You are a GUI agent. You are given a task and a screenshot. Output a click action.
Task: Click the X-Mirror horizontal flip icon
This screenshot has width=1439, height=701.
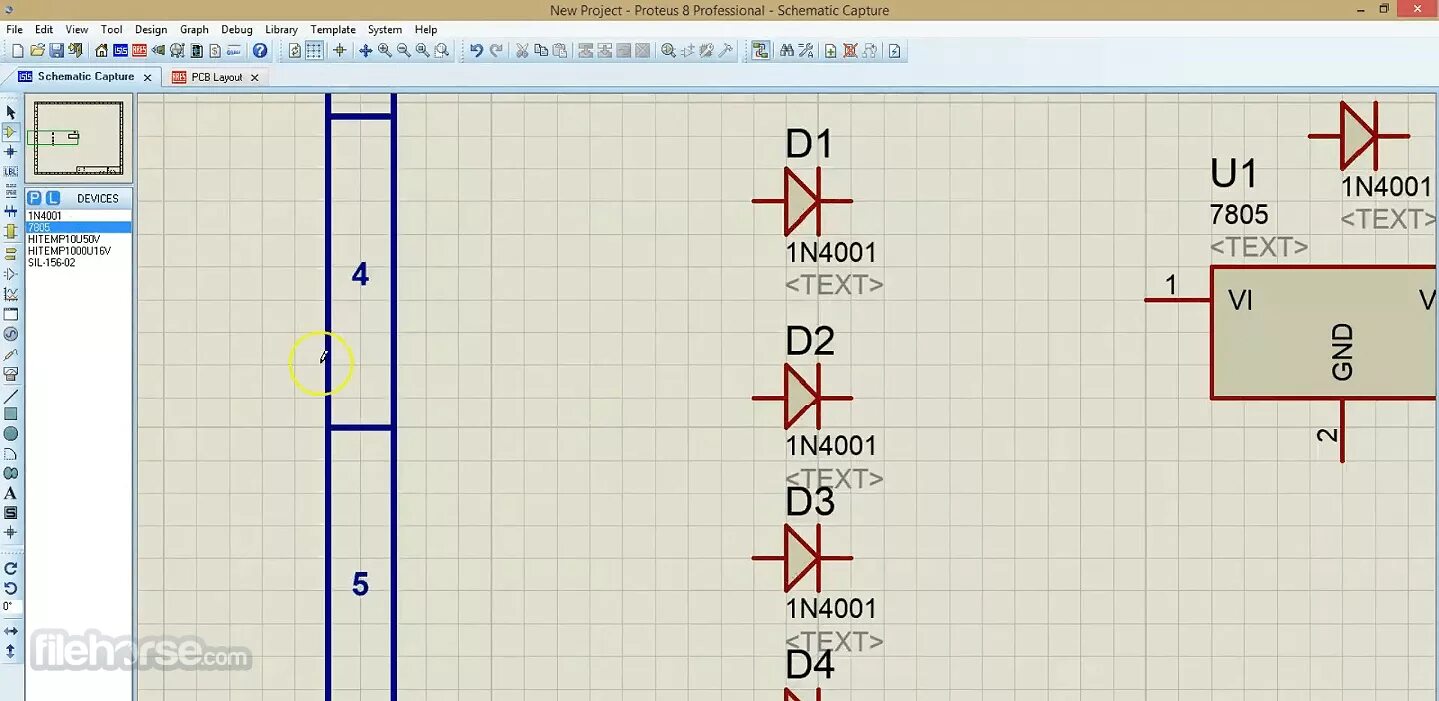(x=11, y=631)
